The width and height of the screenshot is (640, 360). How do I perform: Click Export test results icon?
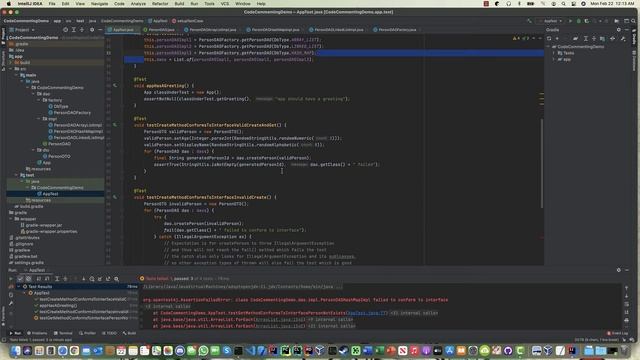(x=108, y=279)
